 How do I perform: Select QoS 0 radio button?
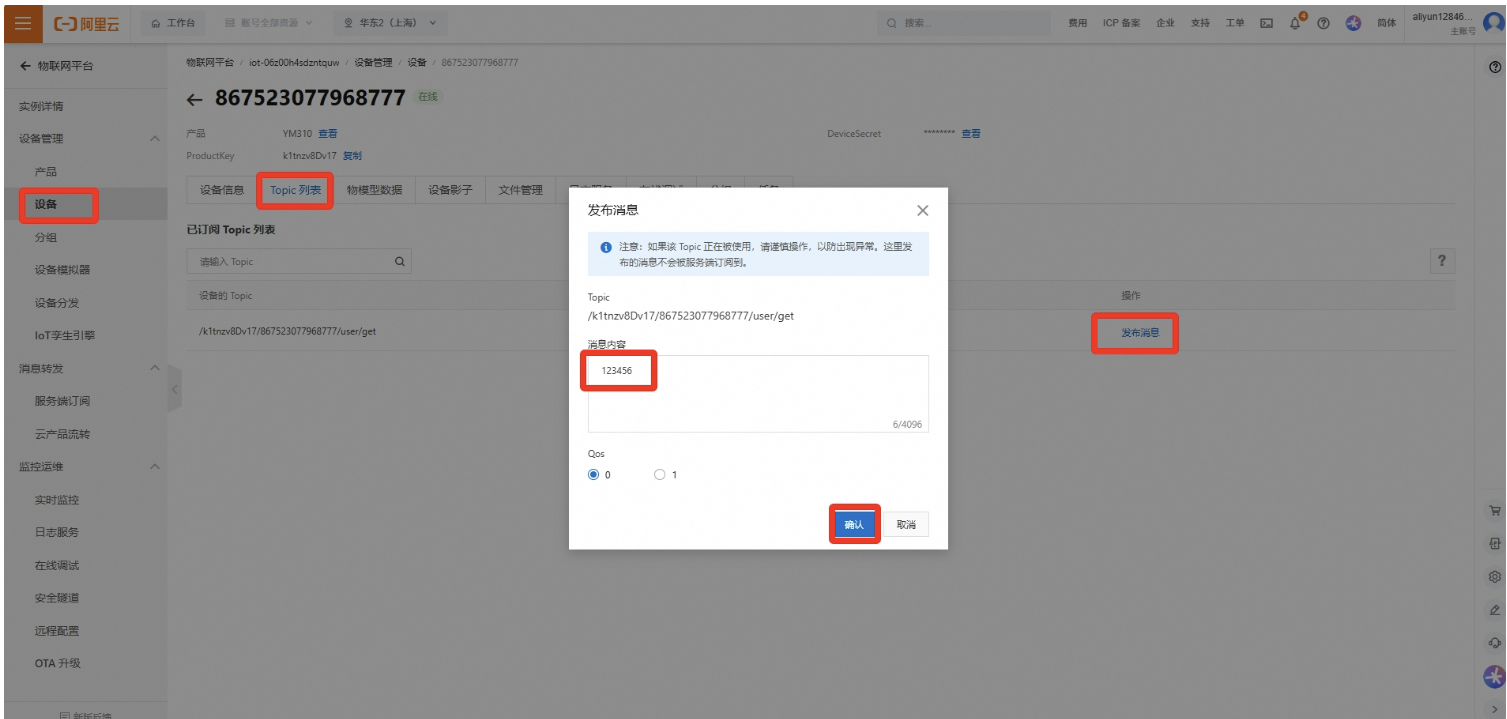[x=593, y=475]
